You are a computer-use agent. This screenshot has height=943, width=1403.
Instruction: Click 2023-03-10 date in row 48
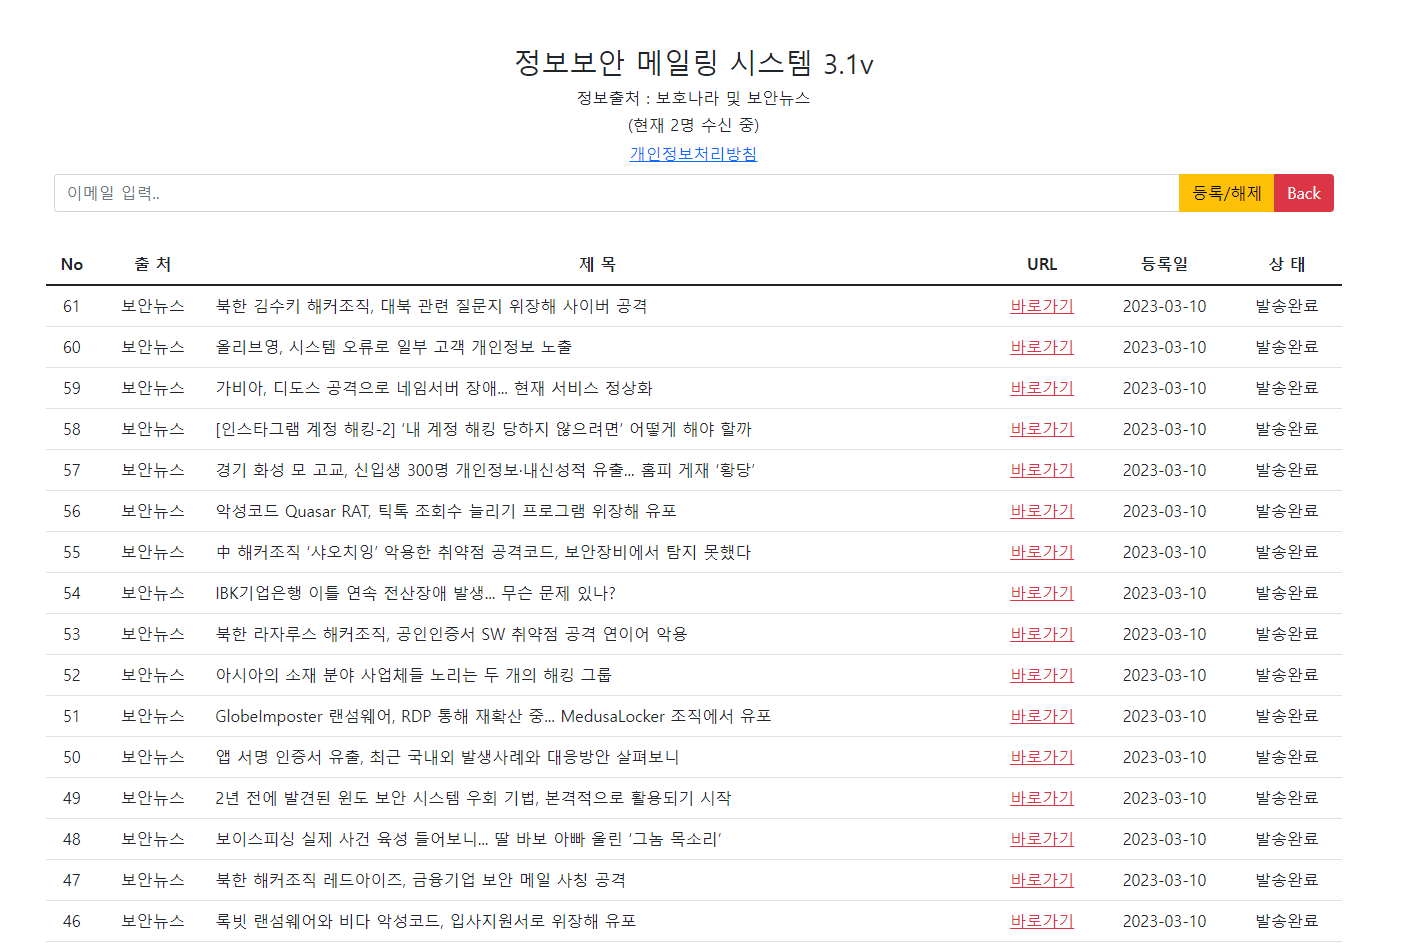(1164, 839)
